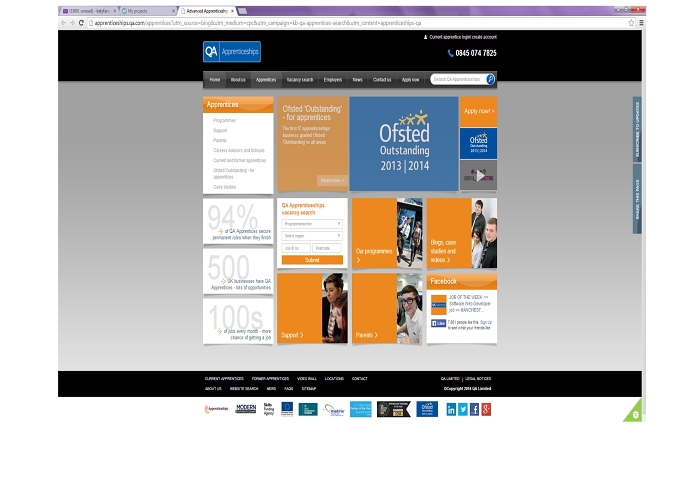Reload the page with refresh icon
Screen dimensions: 680x481
click(81, 23)
